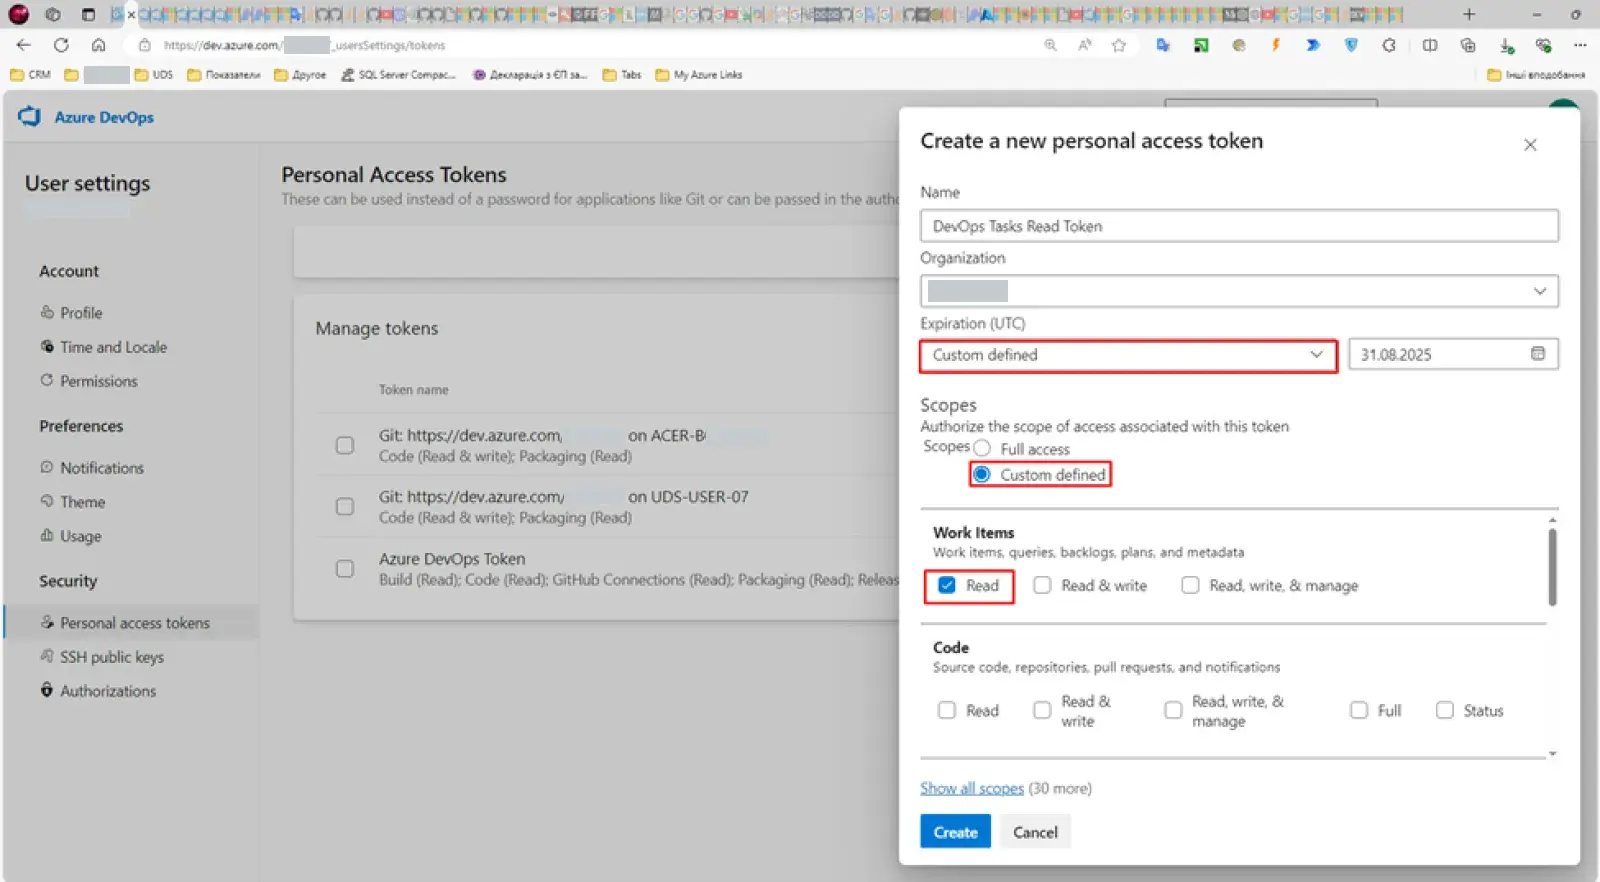The height and width of the screenshot is (882, 1600).
Task: Click the blue shield extension icon
Action: (x=1351, y=45)
